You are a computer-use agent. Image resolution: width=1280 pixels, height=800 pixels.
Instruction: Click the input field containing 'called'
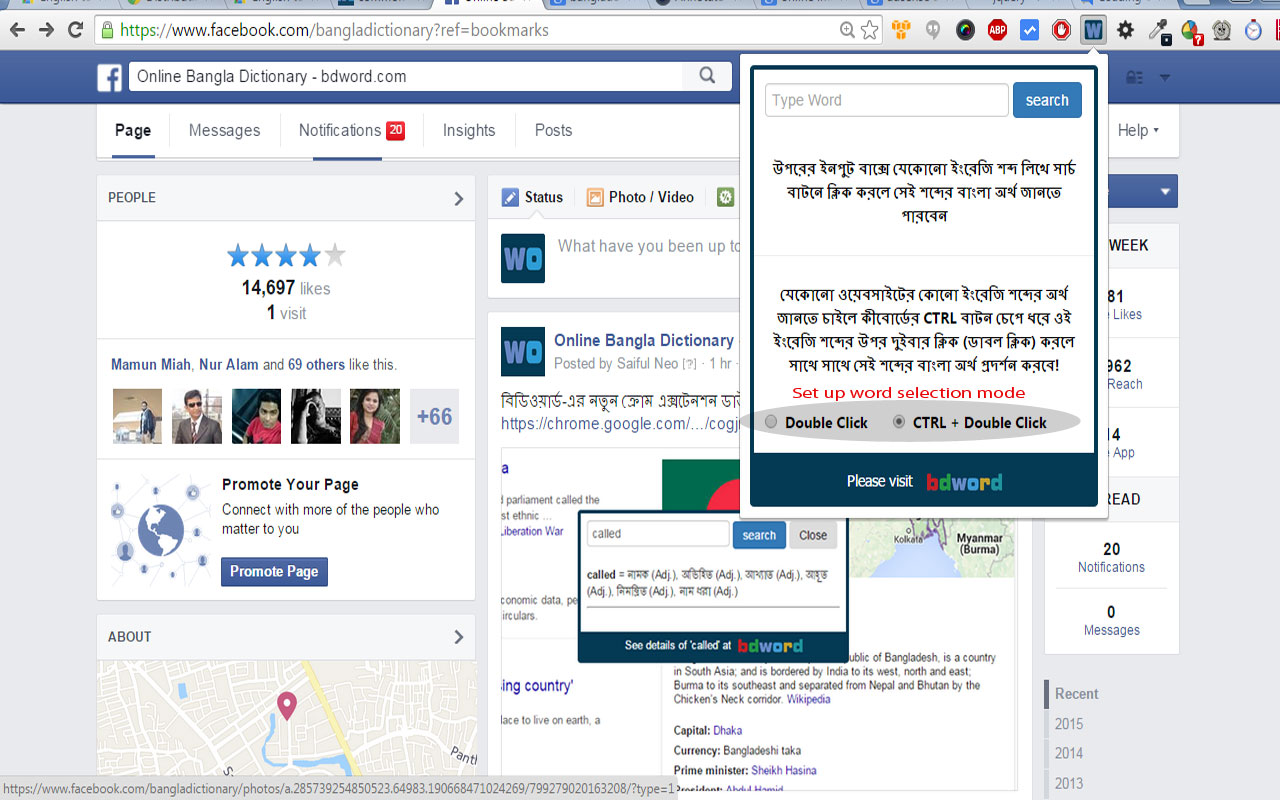tap(658, 534)
